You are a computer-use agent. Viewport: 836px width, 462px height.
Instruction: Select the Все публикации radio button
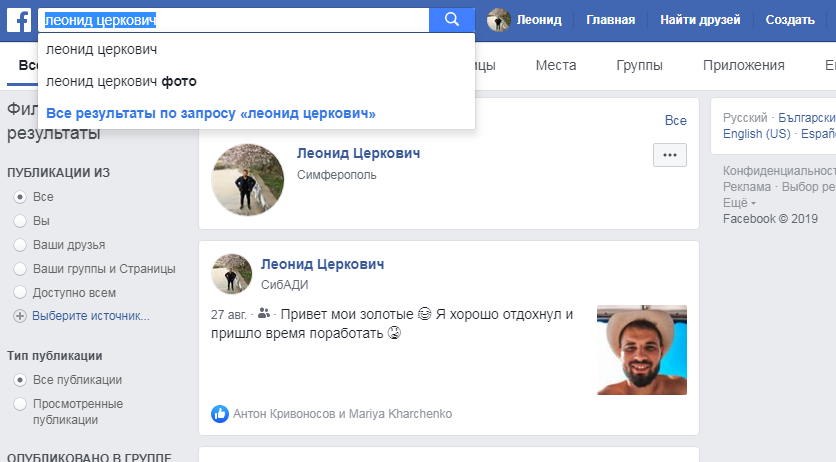coord(20,380)
